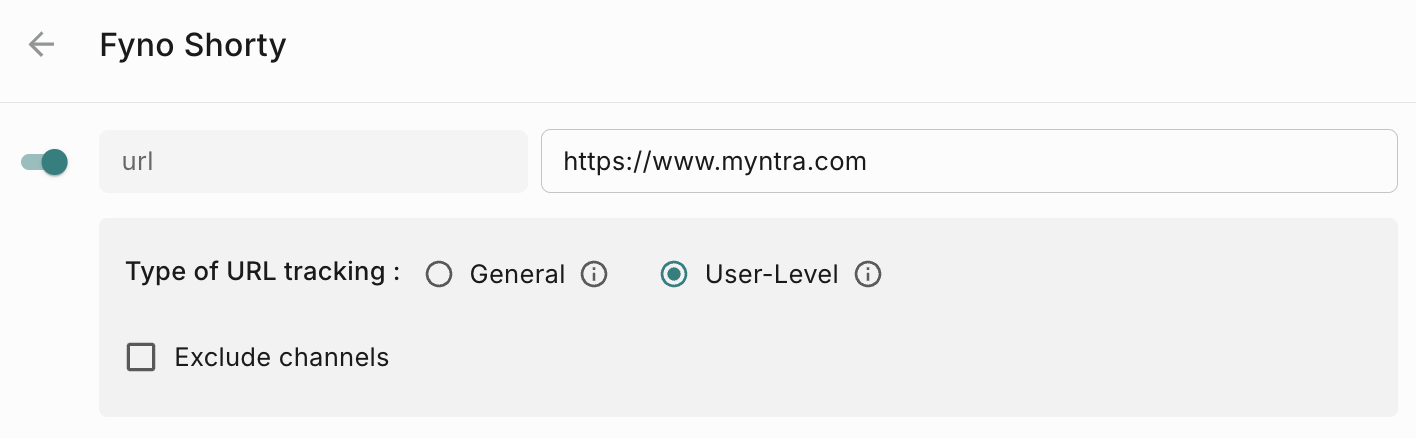Go back using the arrow icon
The image size is (1416, 438).
click(x=41, y=45)
